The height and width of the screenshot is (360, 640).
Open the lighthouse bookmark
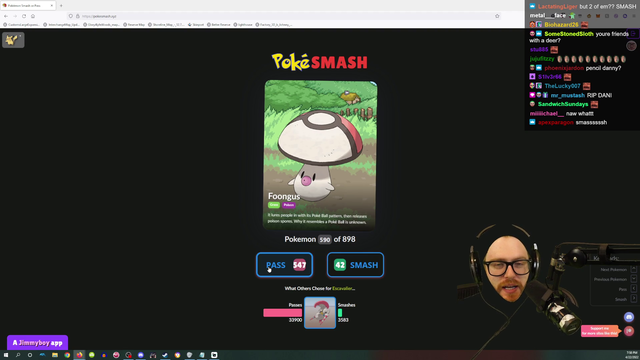click(x=243, y=24)
